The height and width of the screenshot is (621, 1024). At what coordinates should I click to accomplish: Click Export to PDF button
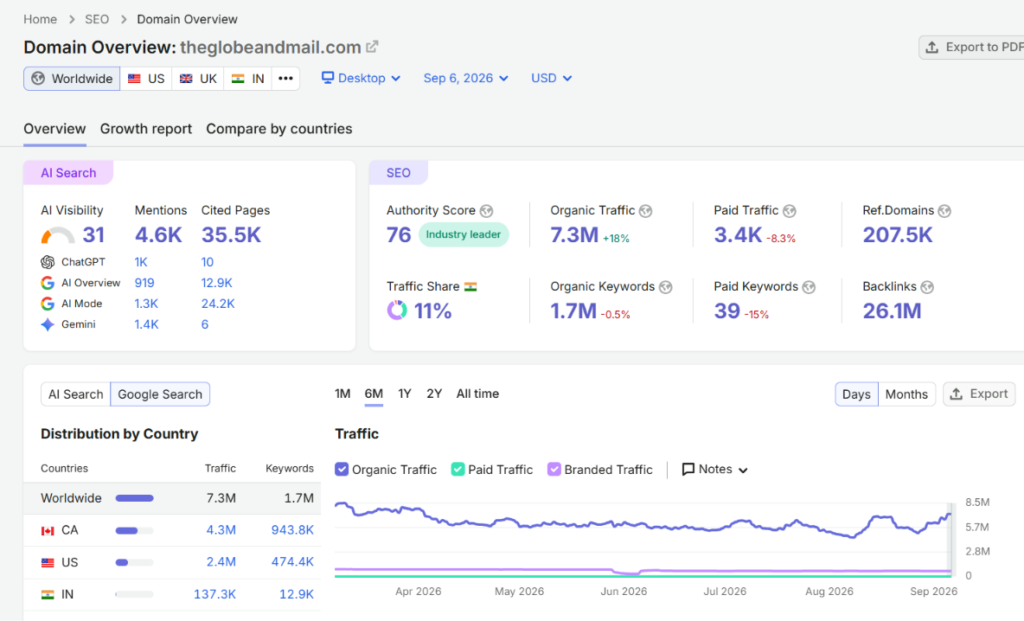pyautogui.click(x=973, y=47)
